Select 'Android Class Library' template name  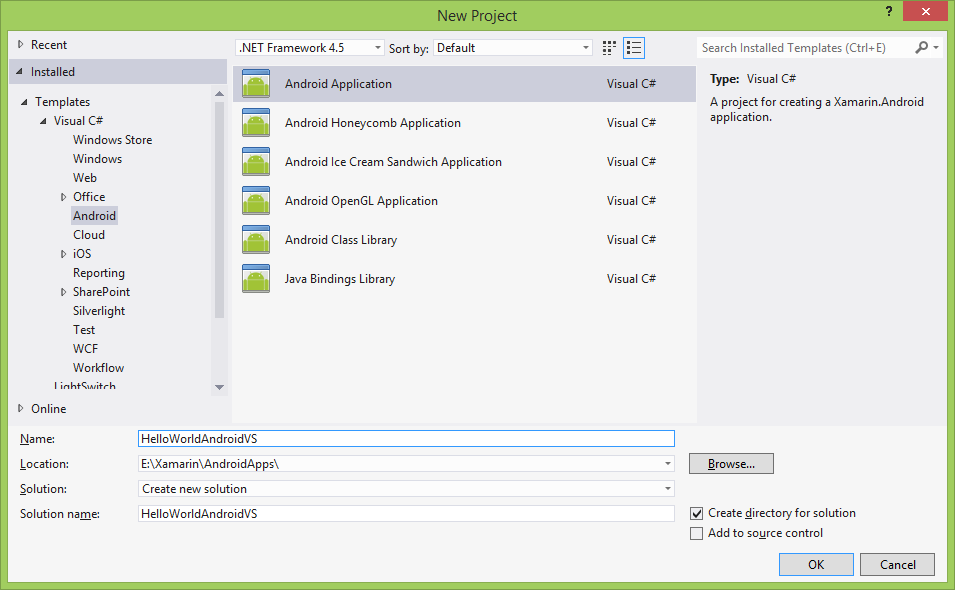[x=340, y=240]
